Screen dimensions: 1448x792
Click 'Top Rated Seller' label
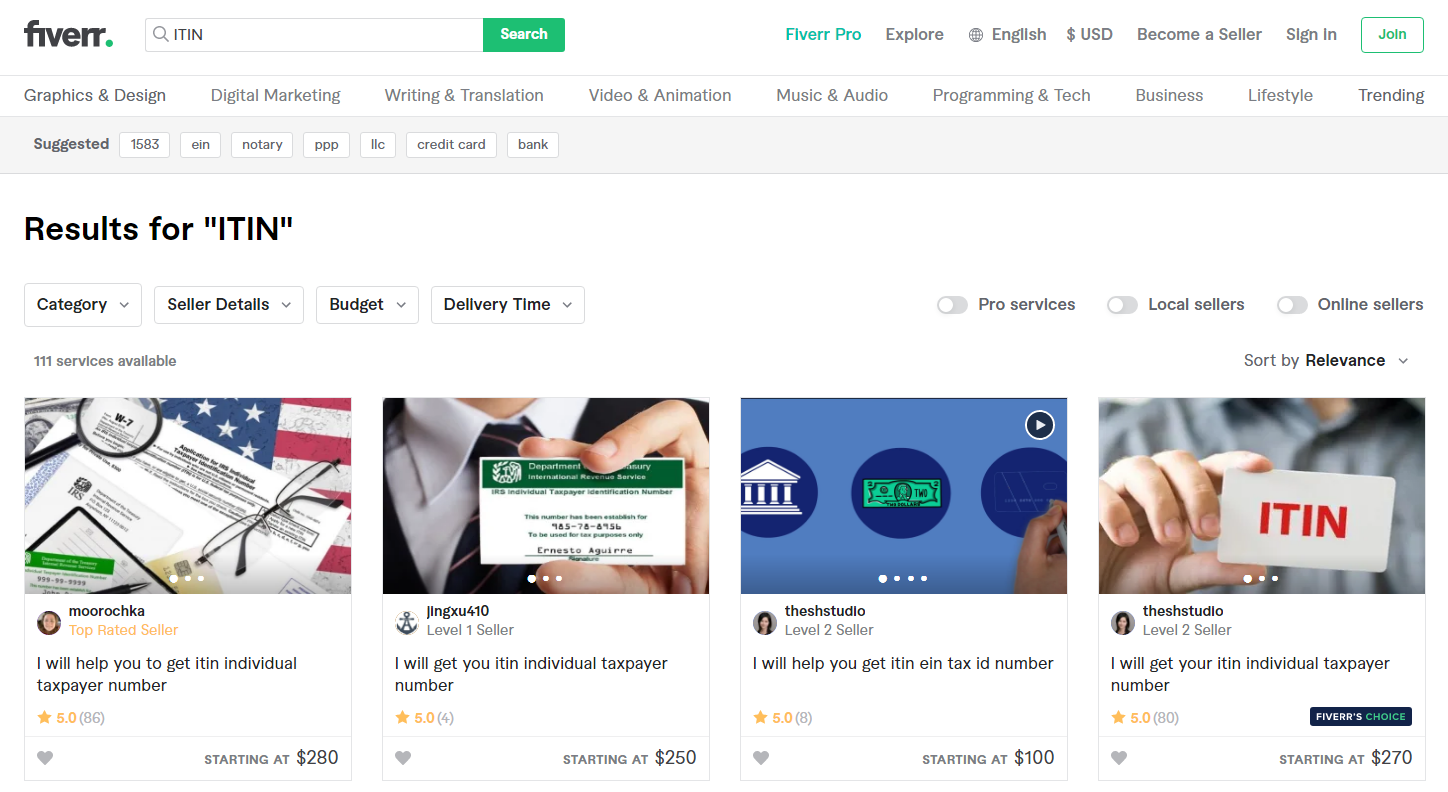(123, 630)
